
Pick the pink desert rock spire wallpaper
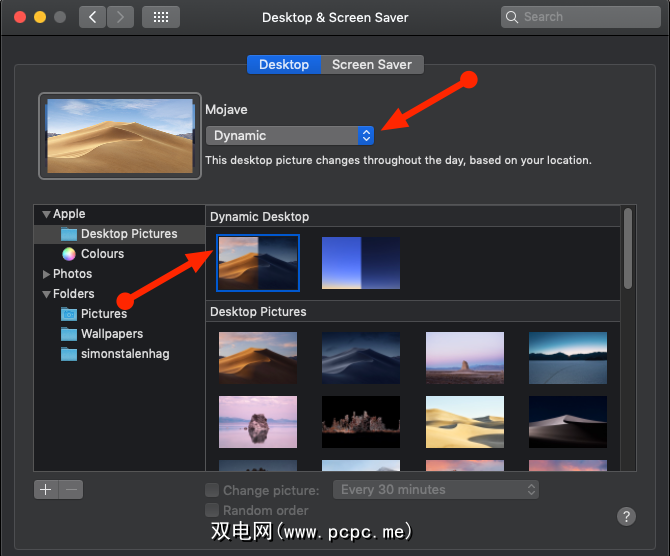pos(465,358)
